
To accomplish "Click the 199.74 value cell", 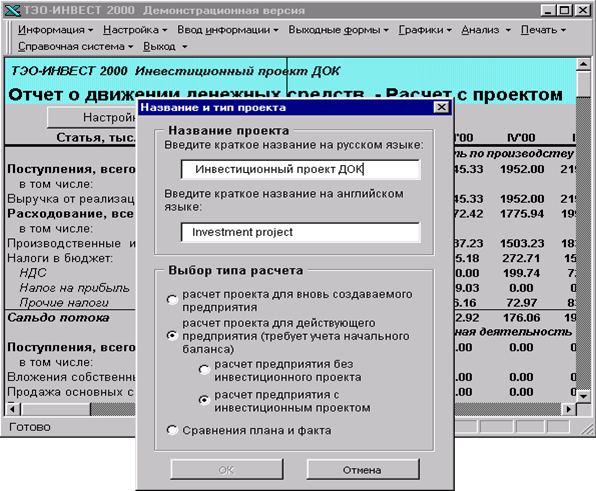I will (x=521, y=273).
